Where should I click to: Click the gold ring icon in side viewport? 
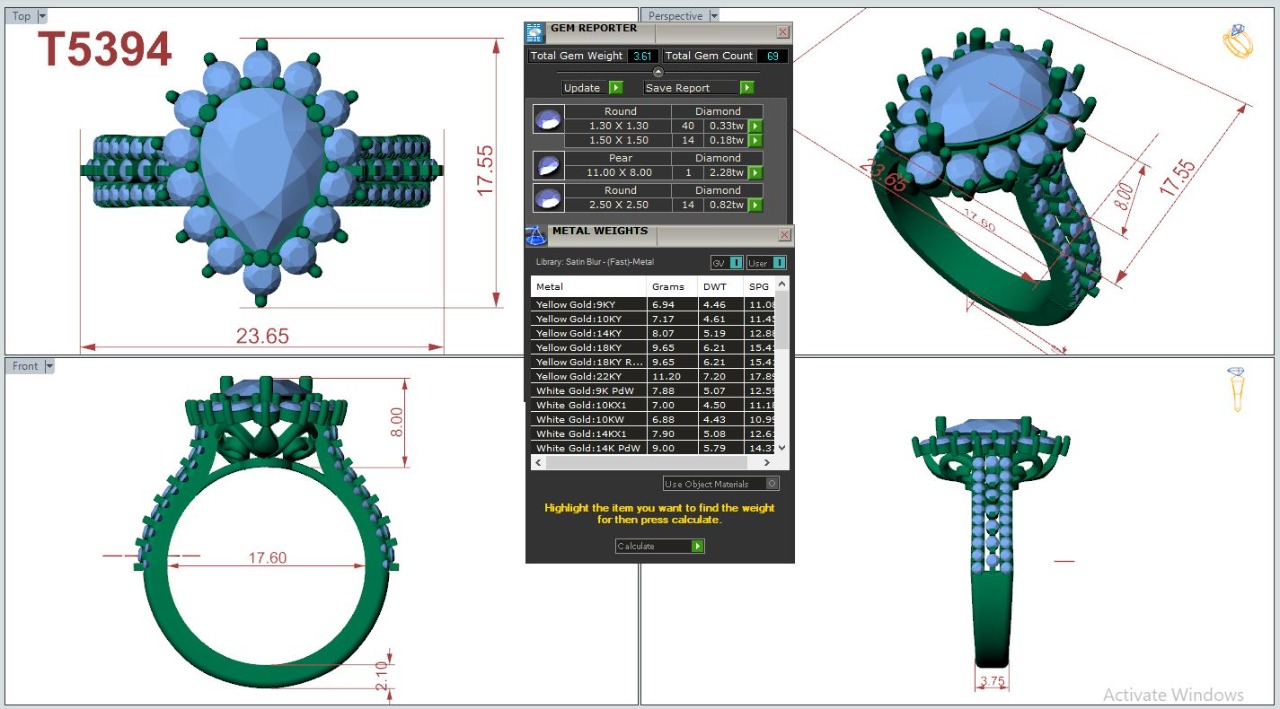[x=1237, y=388]
